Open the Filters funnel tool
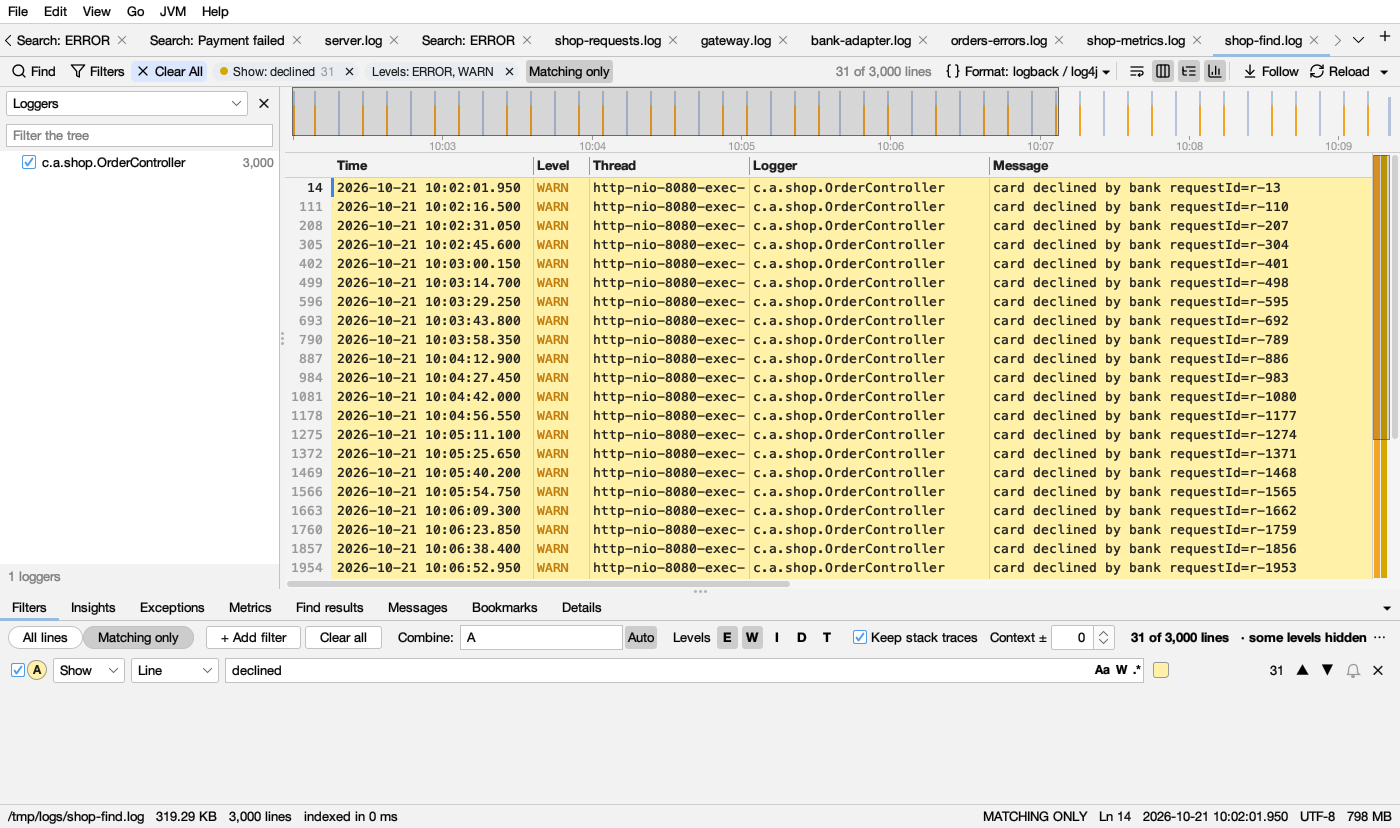The image size is (1400, 828). tap(98, 71)
